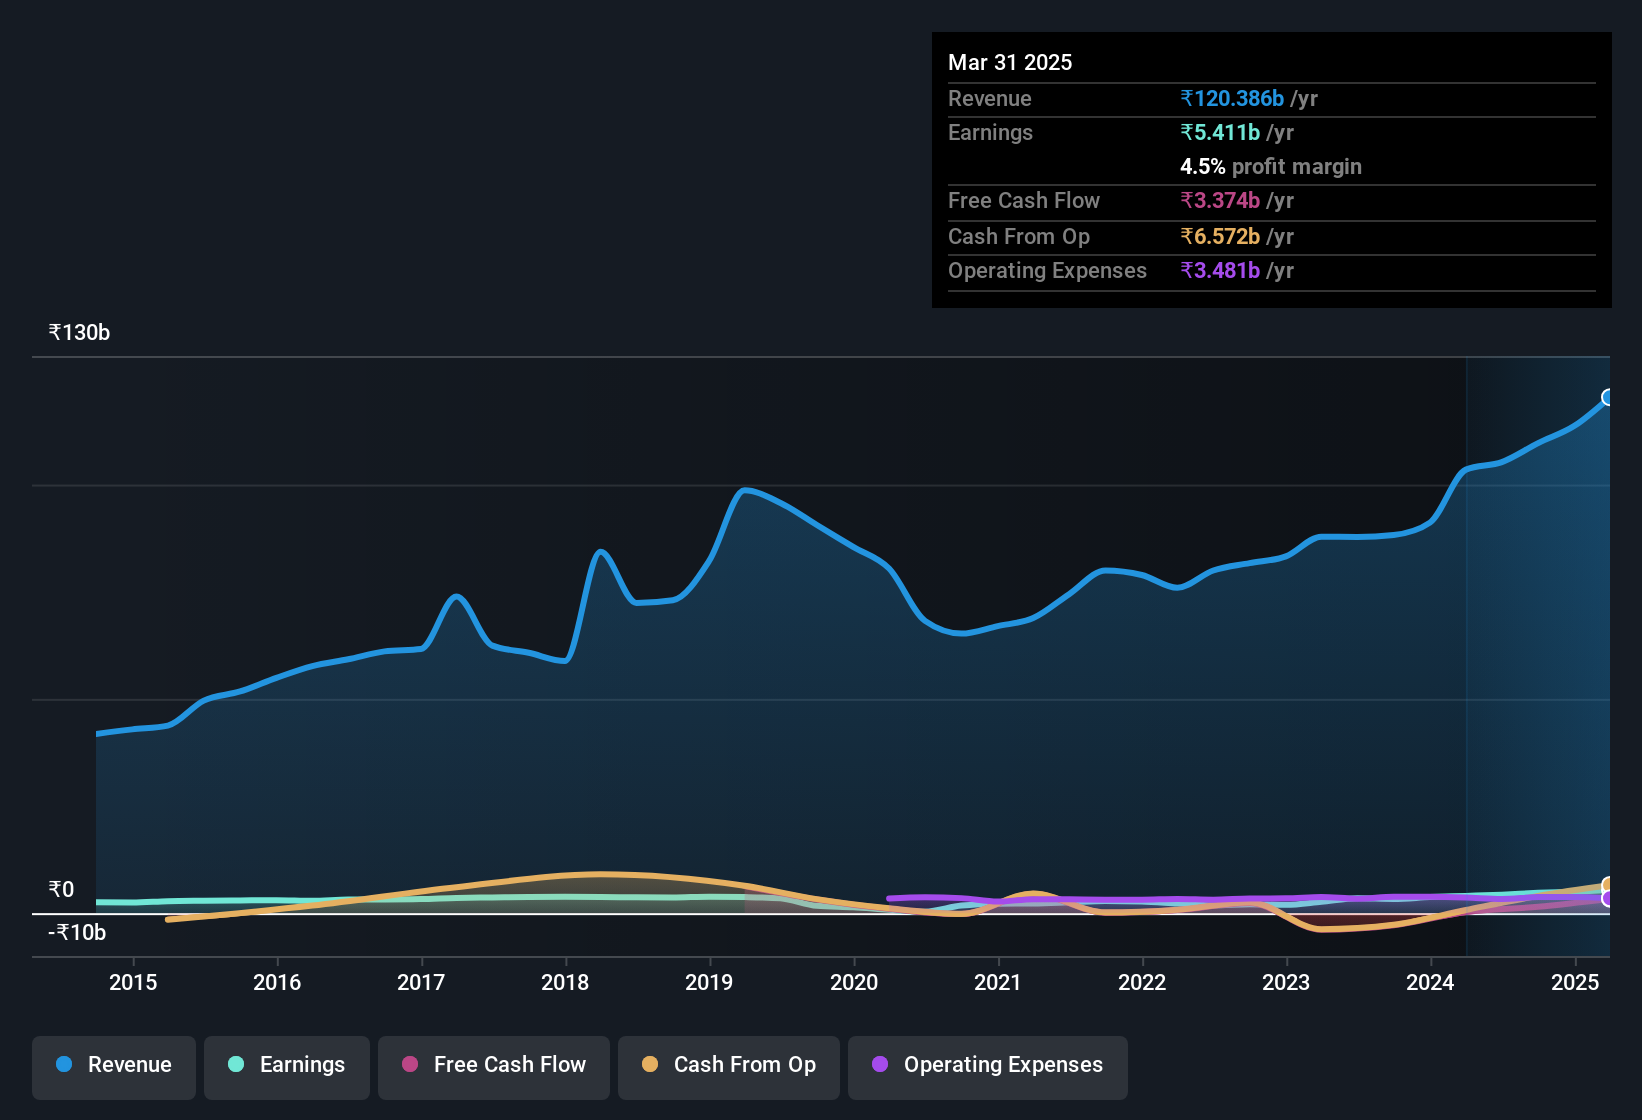Click the orange Cash From Op legend dot
1642x1120 pixels.
point(650,1065)
